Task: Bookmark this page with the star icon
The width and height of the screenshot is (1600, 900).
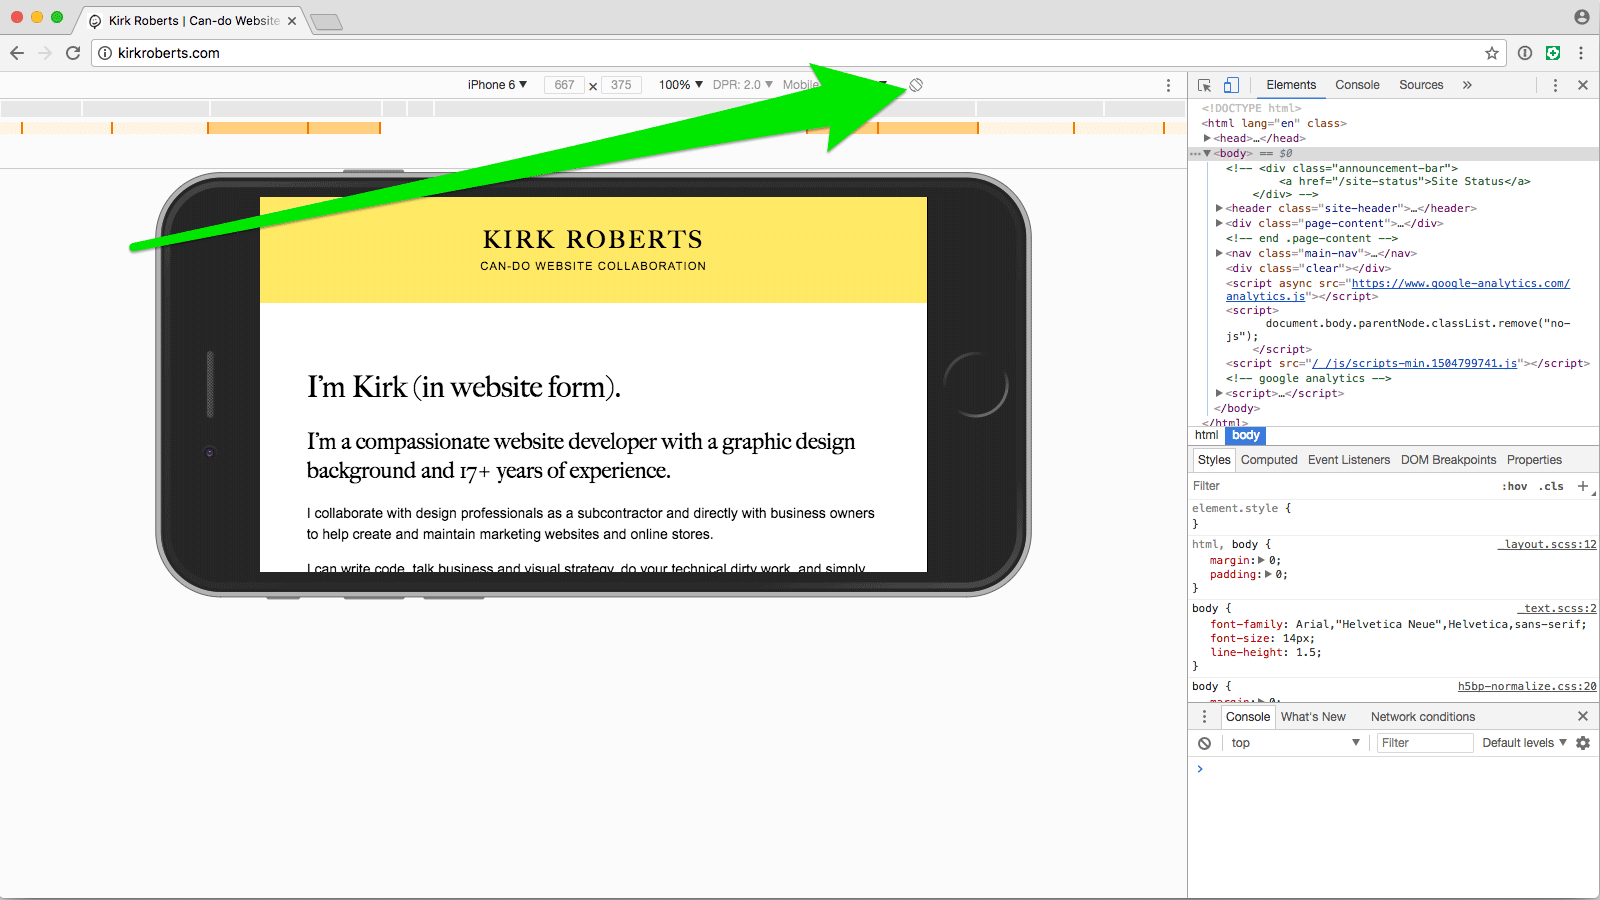Action: 1492,53
